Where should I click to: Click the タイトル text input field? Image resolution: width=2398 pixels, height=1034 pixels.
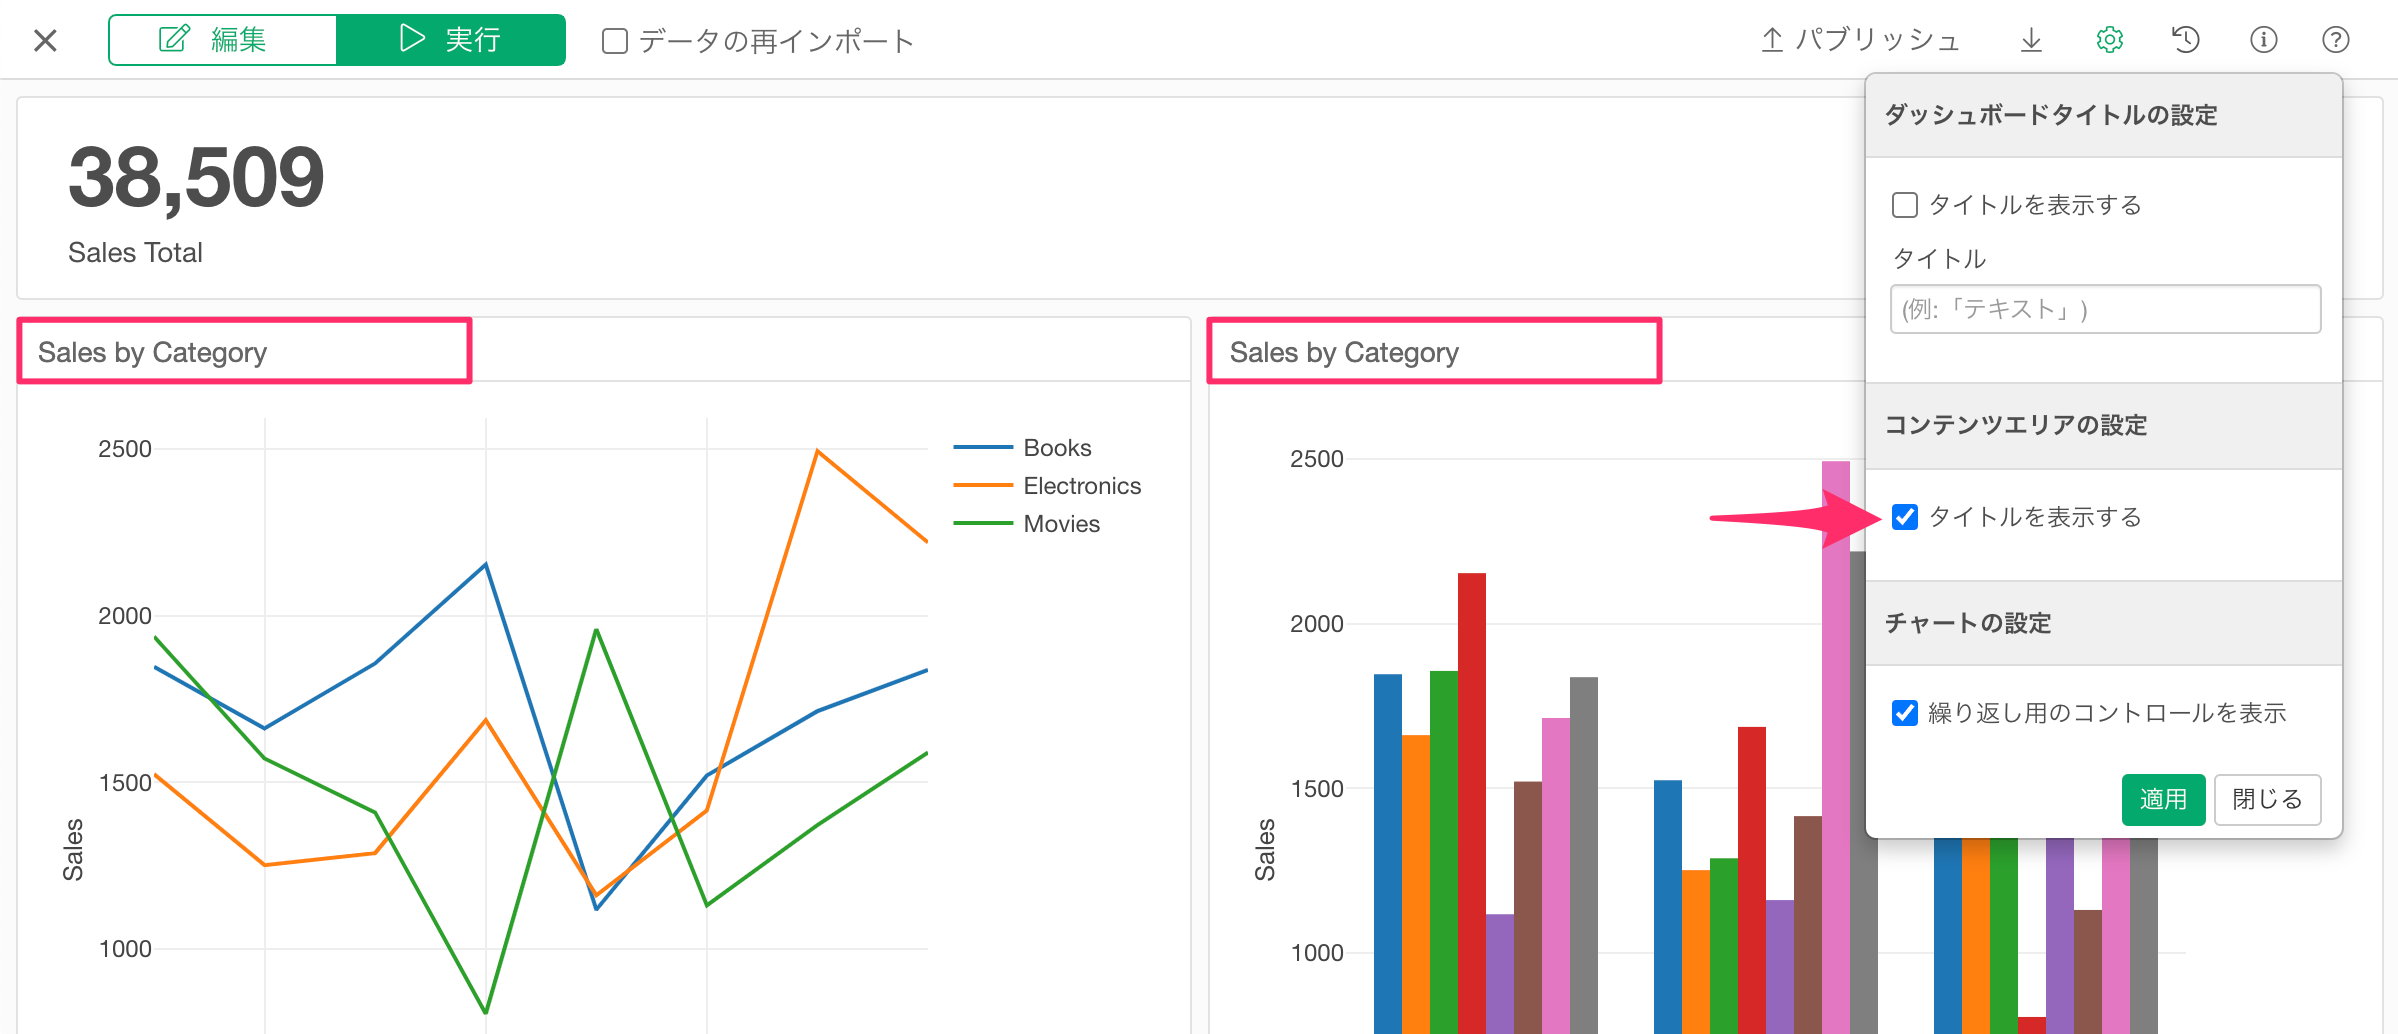pos(2105,309)
